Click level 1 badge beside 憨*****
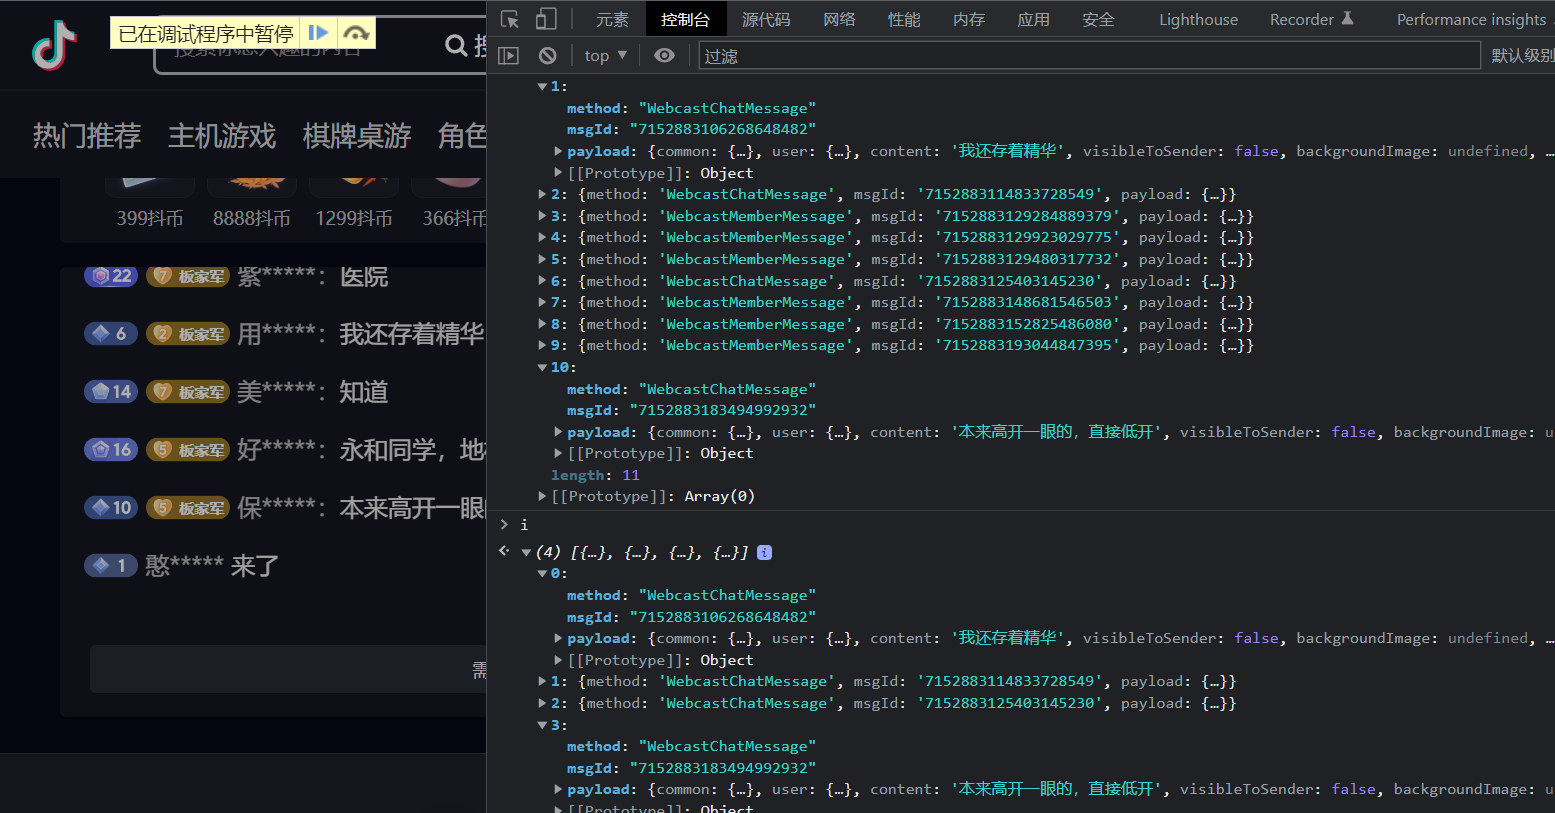 (x=111, y=566)
